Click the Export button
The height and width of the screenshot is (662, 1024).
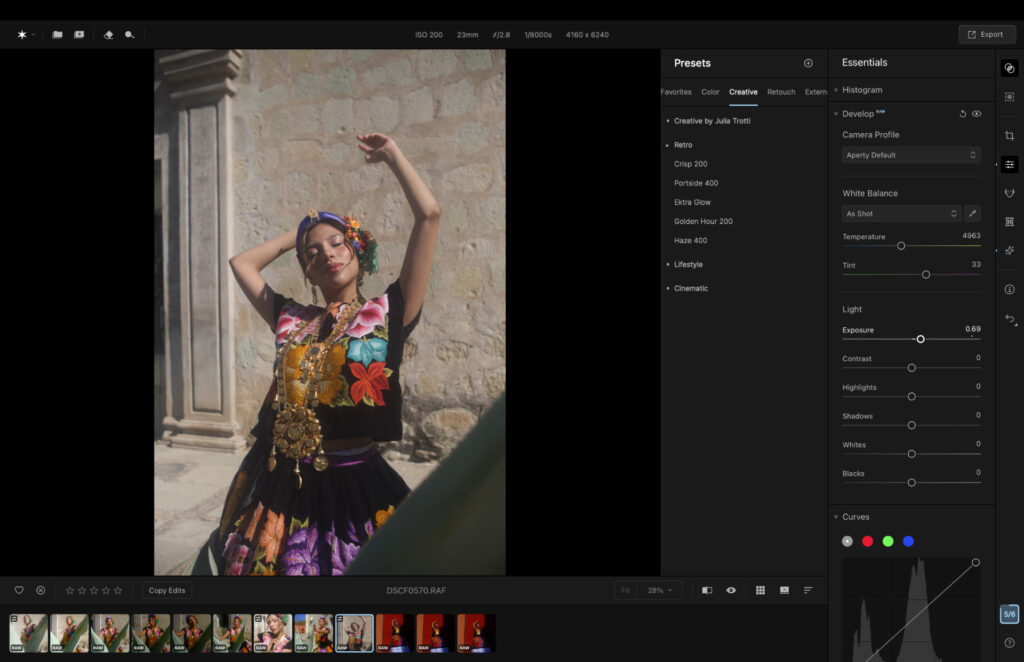coord(986,34)
